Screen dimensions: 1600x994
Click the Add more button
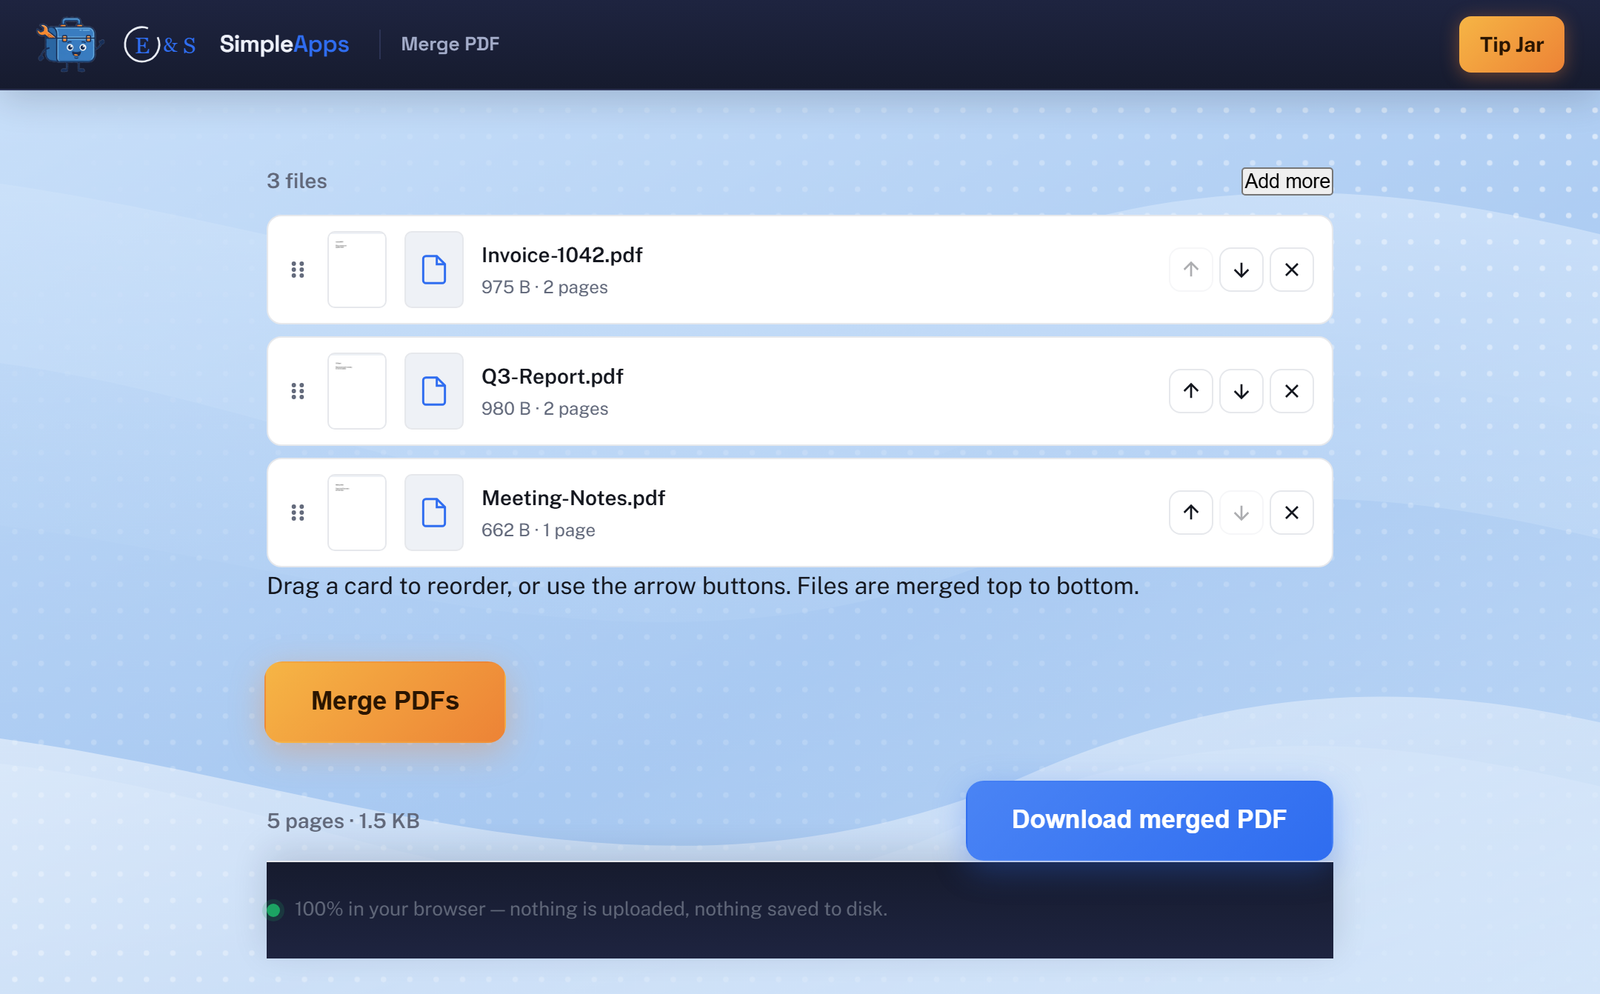click(x=1287, y=181)
